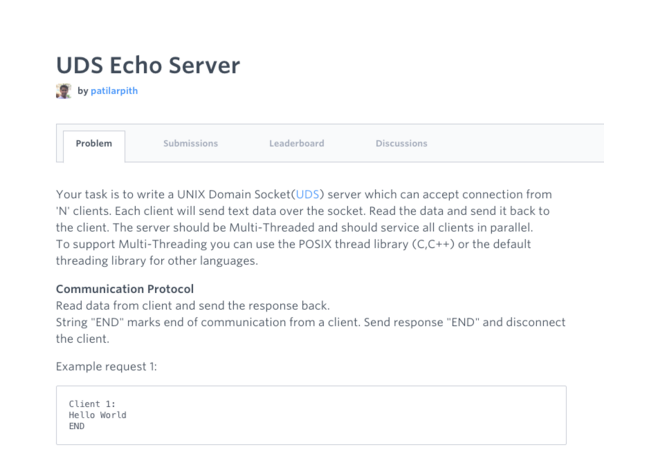
Task: Click empty space in the example code box
Action: tap(400, 415)
